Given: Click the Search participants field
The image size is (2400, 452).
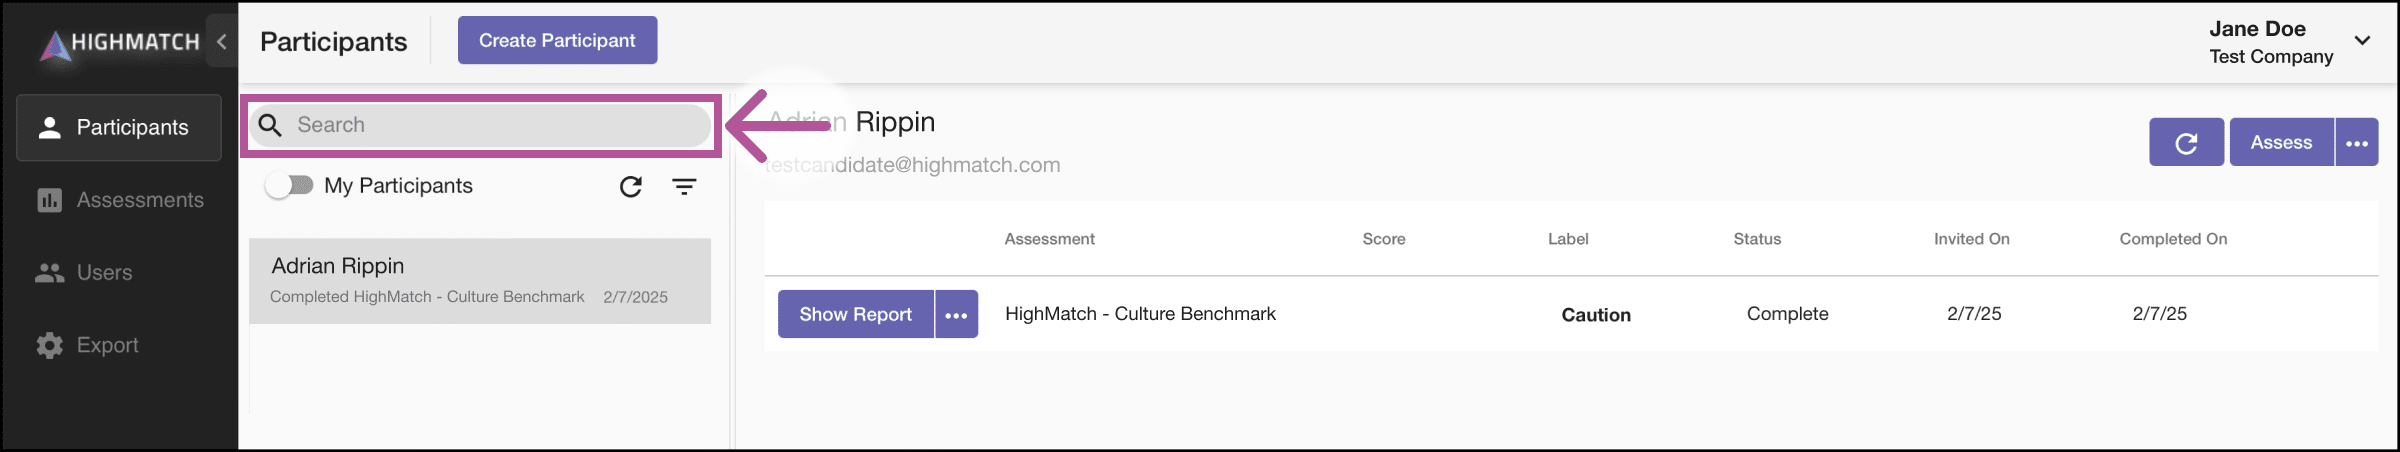Looking at the screenshot, I should (x=480, y=125).
